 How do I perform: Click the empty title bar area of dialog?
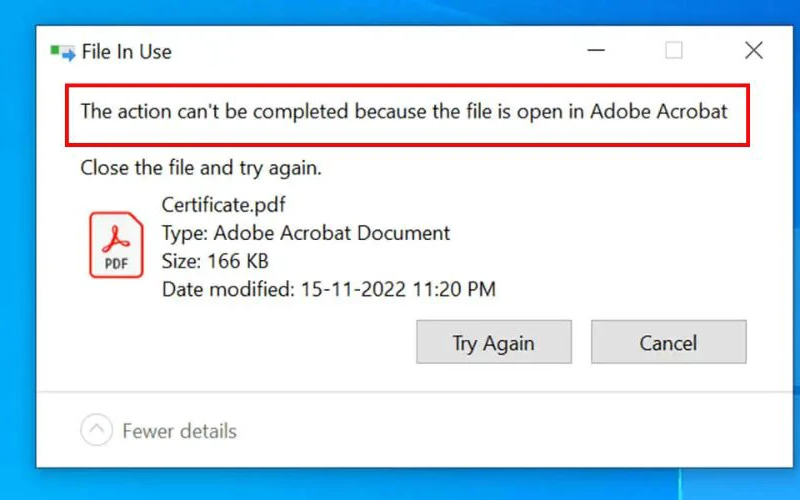(x=380, y=50)
